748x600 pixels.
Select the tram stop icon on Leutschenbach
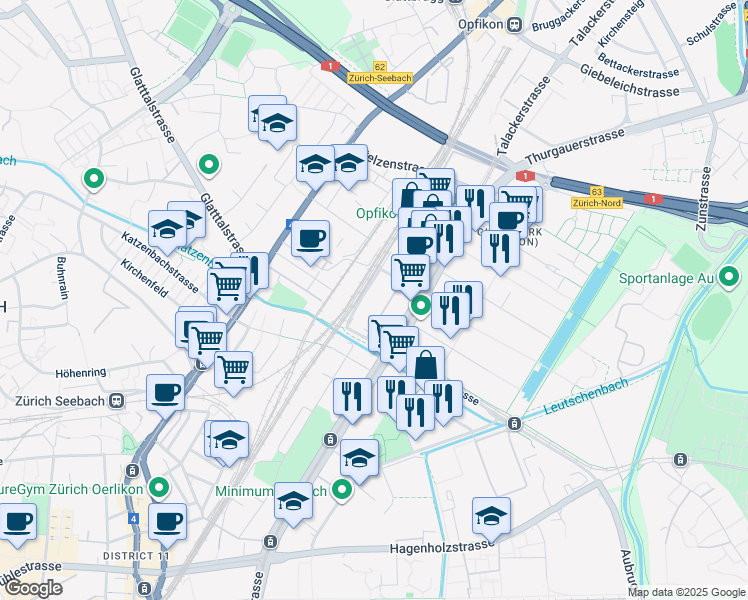click(x=514, y=424)
